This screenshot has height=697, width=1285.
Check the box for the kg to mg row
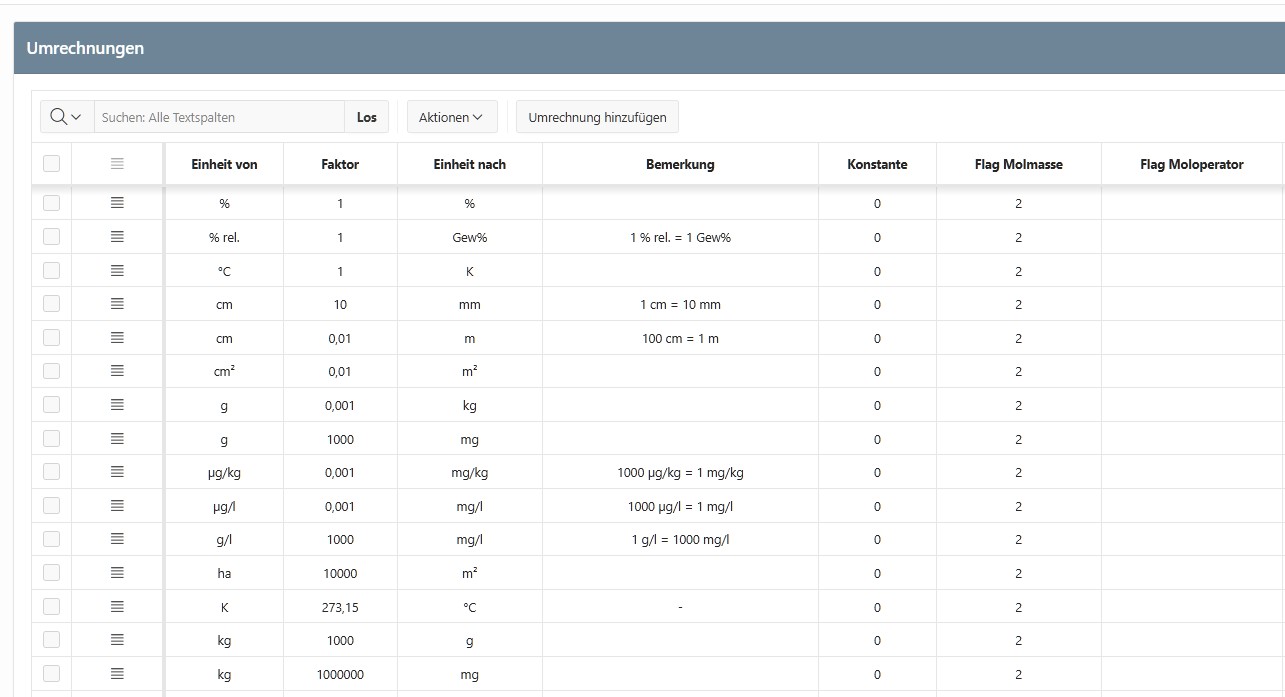(x=52, y=674)
